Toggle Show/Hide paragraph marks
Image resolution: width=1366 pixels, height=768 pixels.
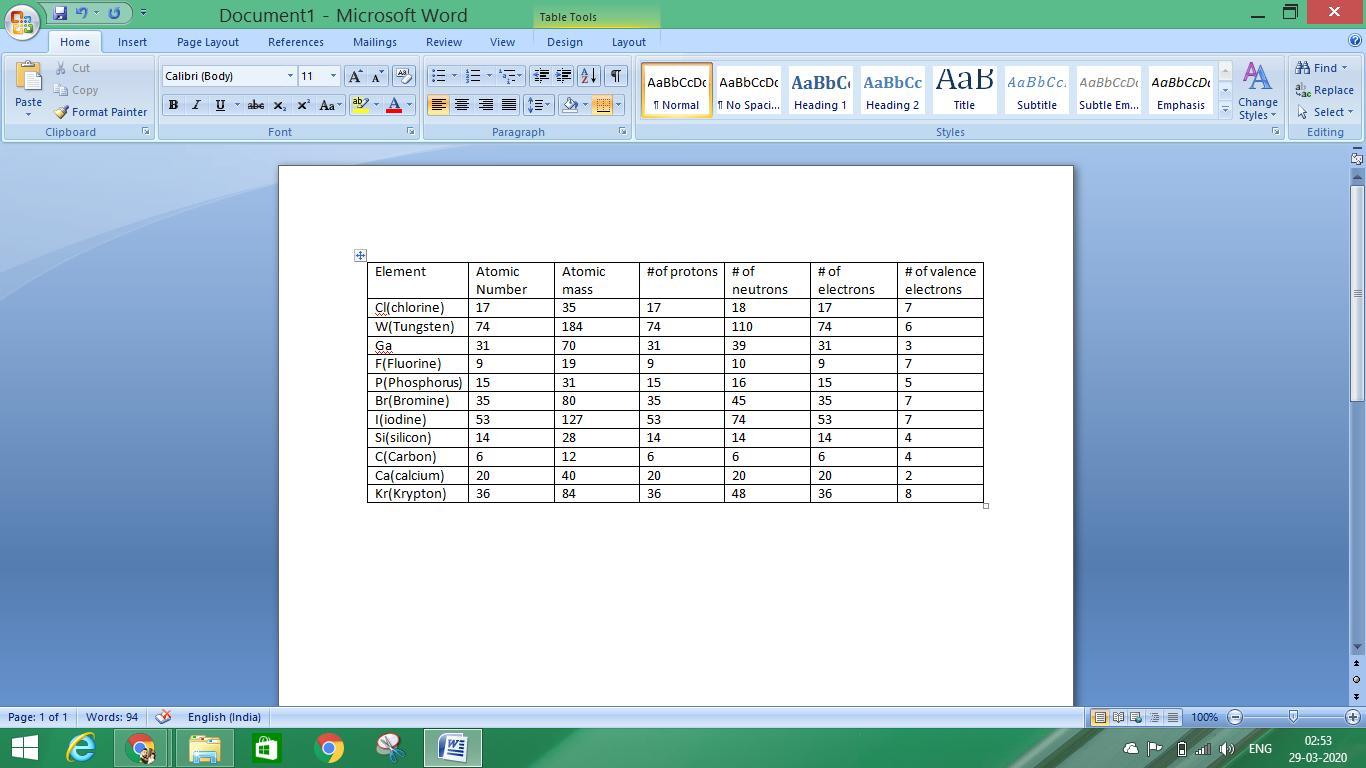pyautogui.click(x=616, y=76)
